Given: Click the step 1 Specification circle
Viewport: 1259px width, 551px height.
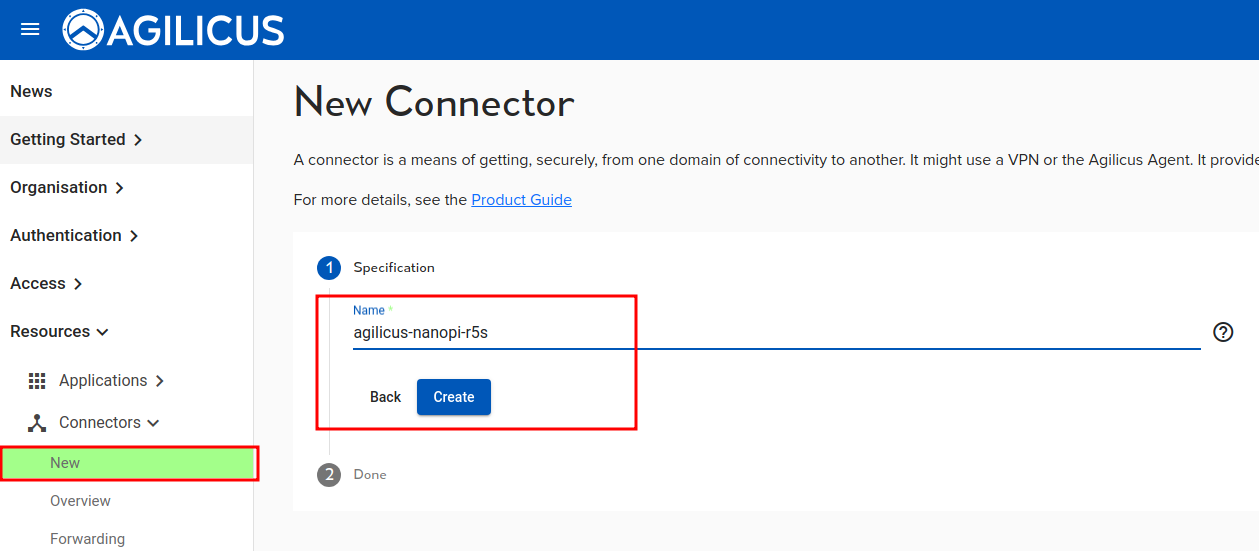Looking at the screenshot, I should (329, 268).
